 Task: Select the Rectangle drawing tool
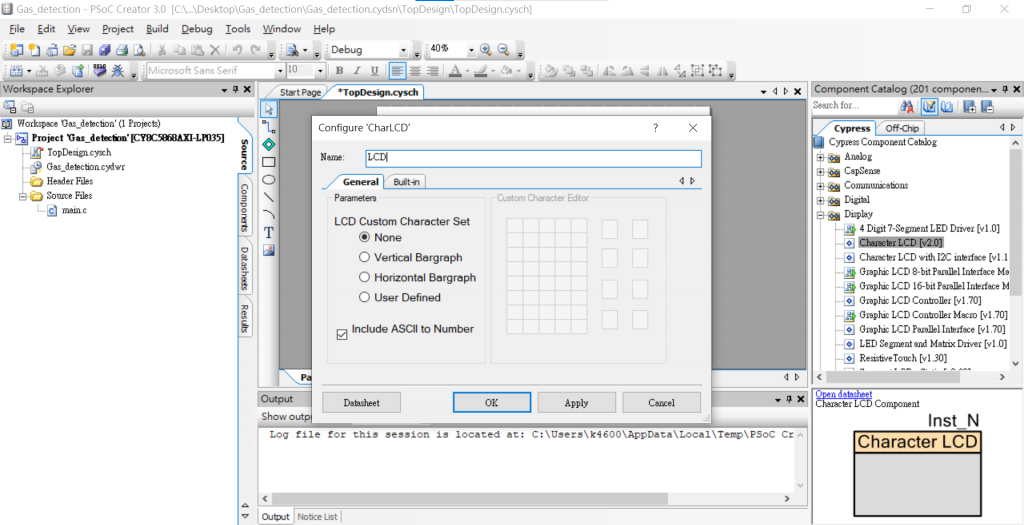click(x=268, y=161)
